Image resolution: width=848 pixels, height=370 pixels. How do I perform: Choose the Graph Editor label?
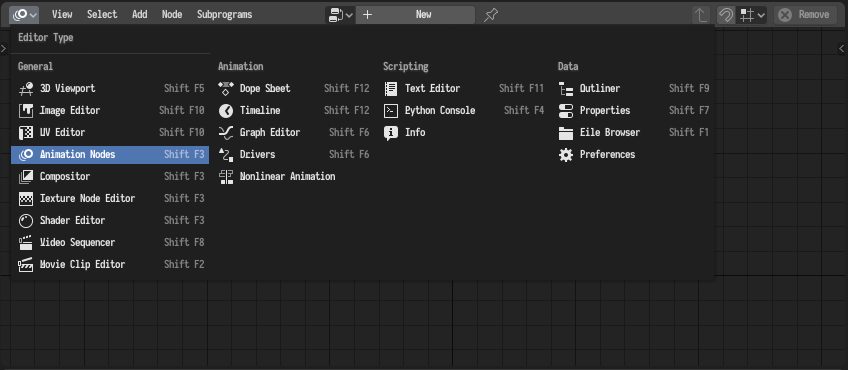coord(270,133)
